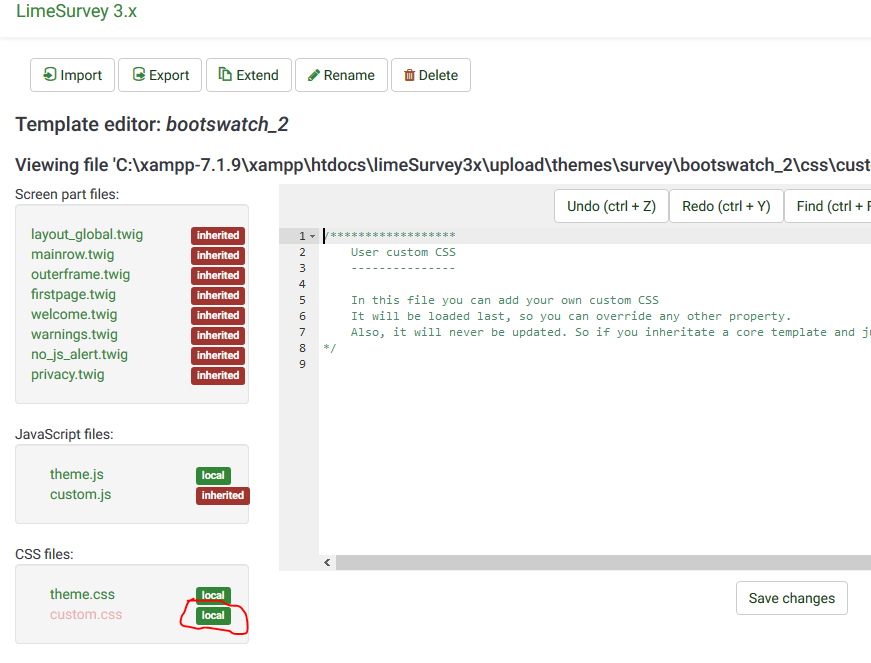Screen dimensions: 871x663
Task: Select the custom.css file
Action: [86, 614]
